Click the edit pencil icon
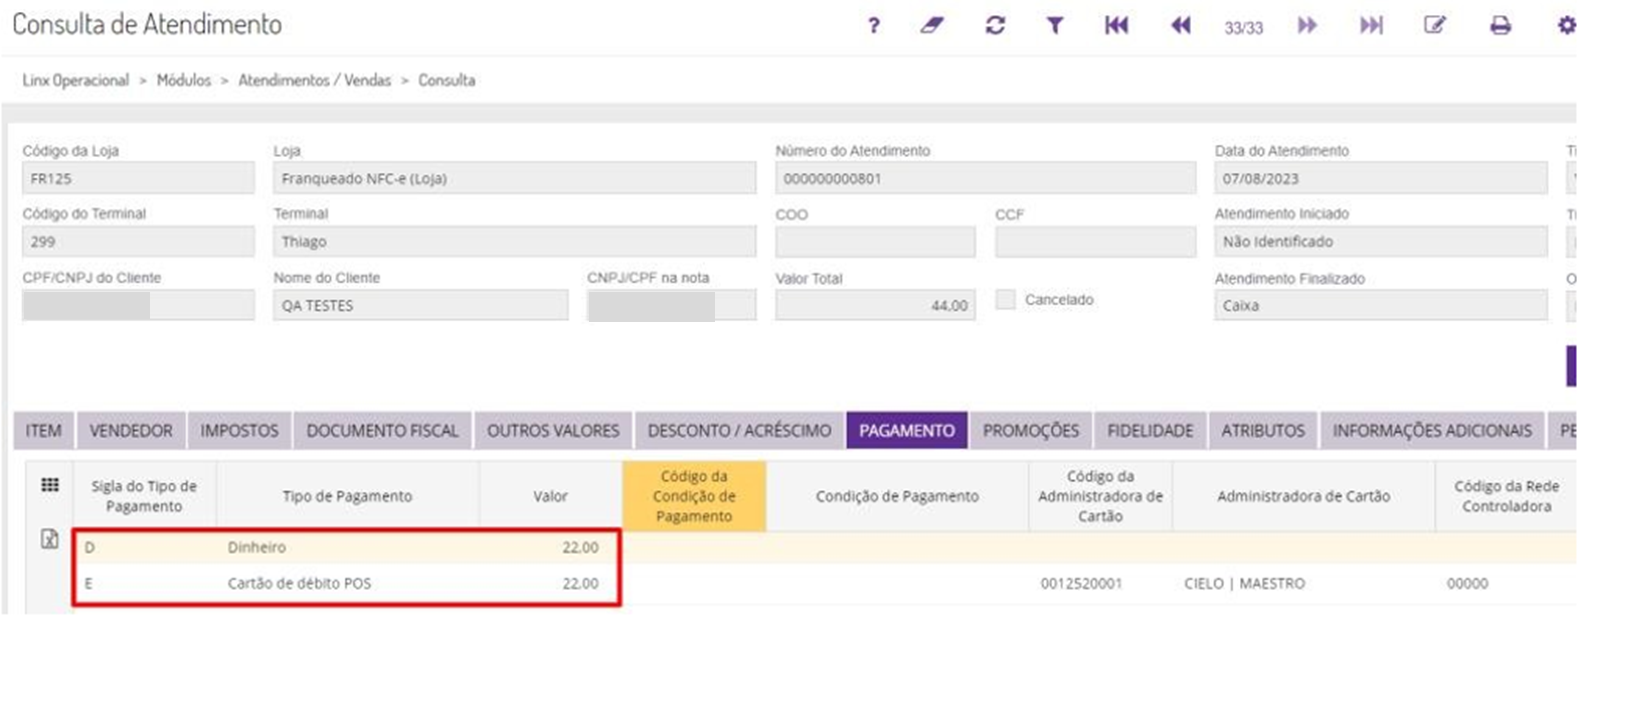The image size is (1628, 719). pyautogui.click(x=1435, y=26)
